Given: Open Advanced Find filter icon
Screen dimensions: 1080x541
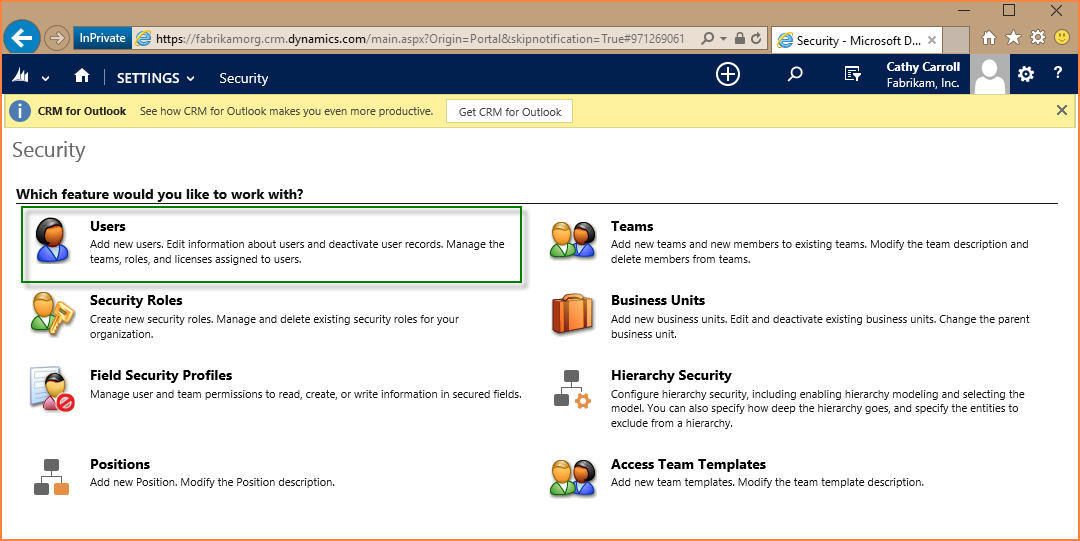Looking at the screenshot, I should (x=852, y=74).
